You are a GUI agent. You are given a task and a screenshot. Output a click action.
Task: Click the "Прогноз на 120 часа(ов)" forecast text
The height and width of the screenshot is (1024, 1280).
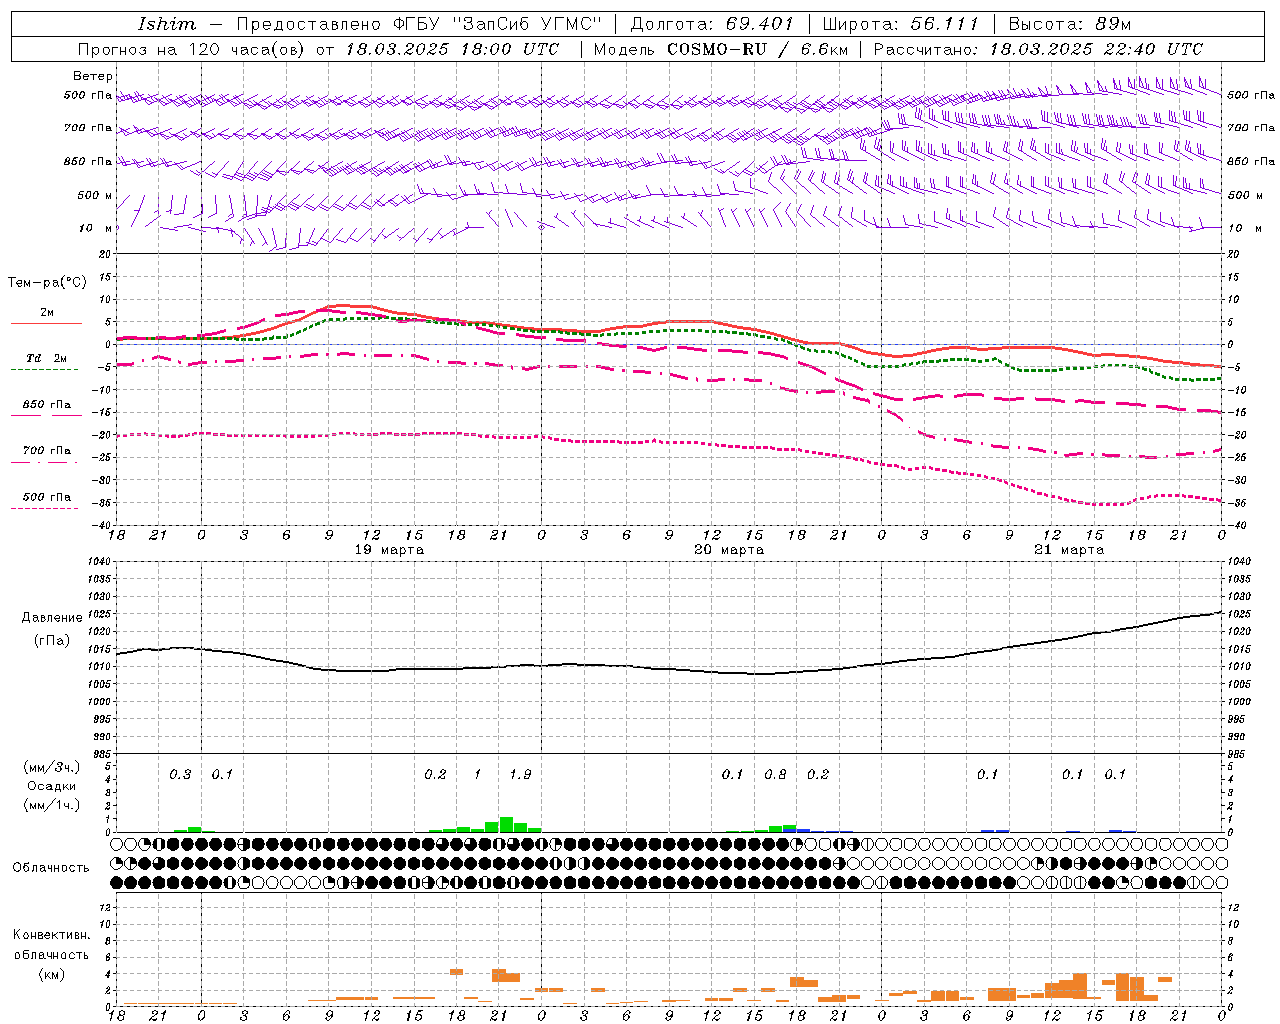tap(193, 49)
